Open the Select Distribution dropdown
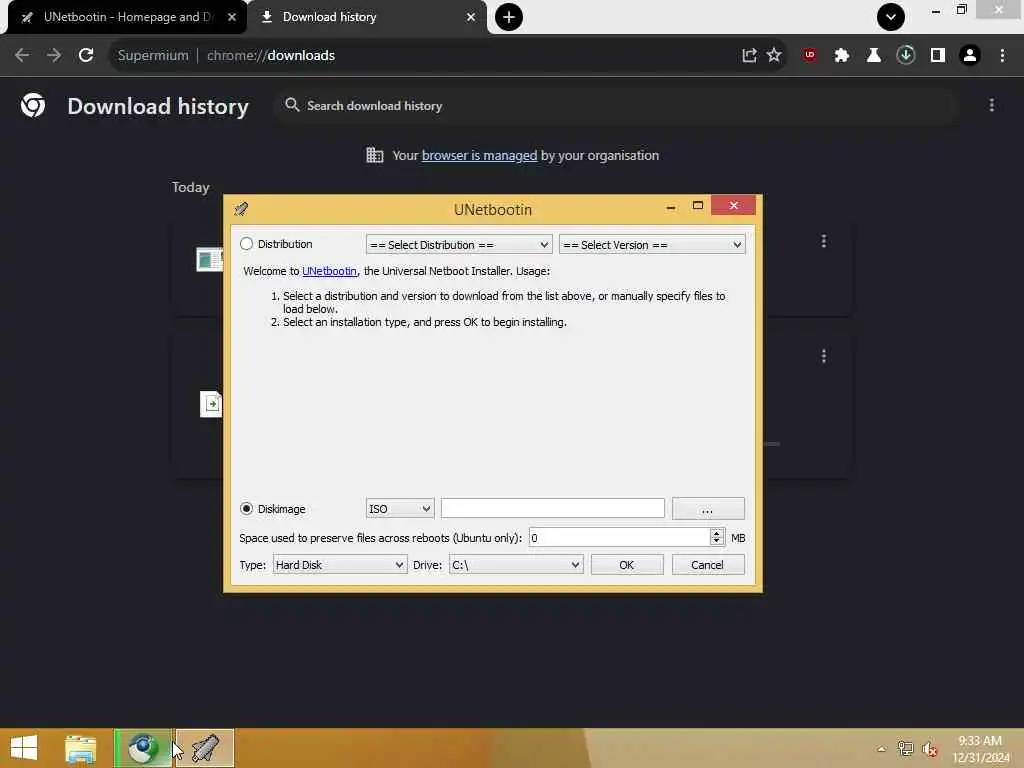The image size is (1024, 768). [x=458, y=245]
